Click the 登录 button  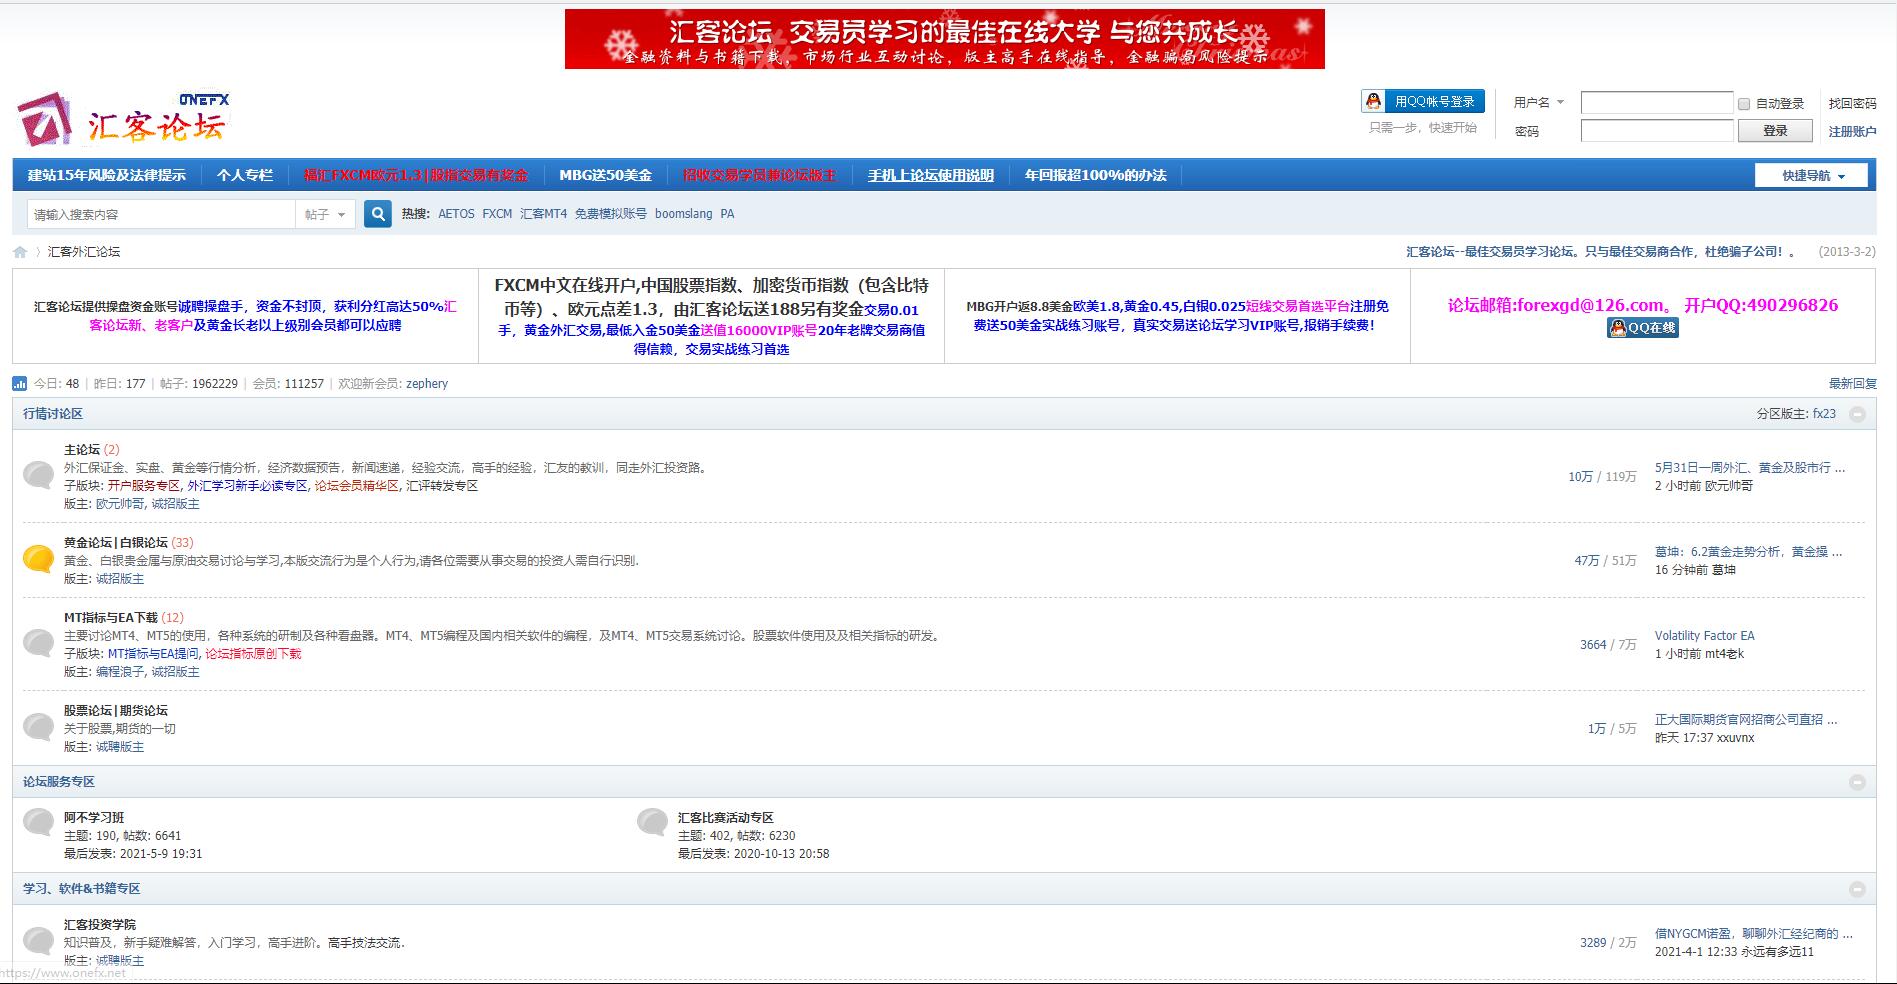pos(1774,131)
